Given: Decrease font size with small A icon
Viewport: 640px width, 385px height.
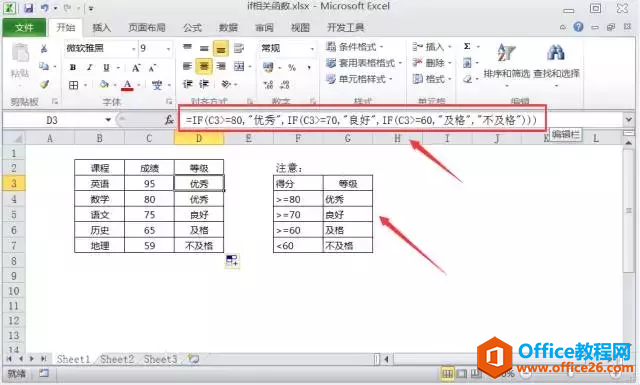Looking at the screenshot, I should [153, 68].
